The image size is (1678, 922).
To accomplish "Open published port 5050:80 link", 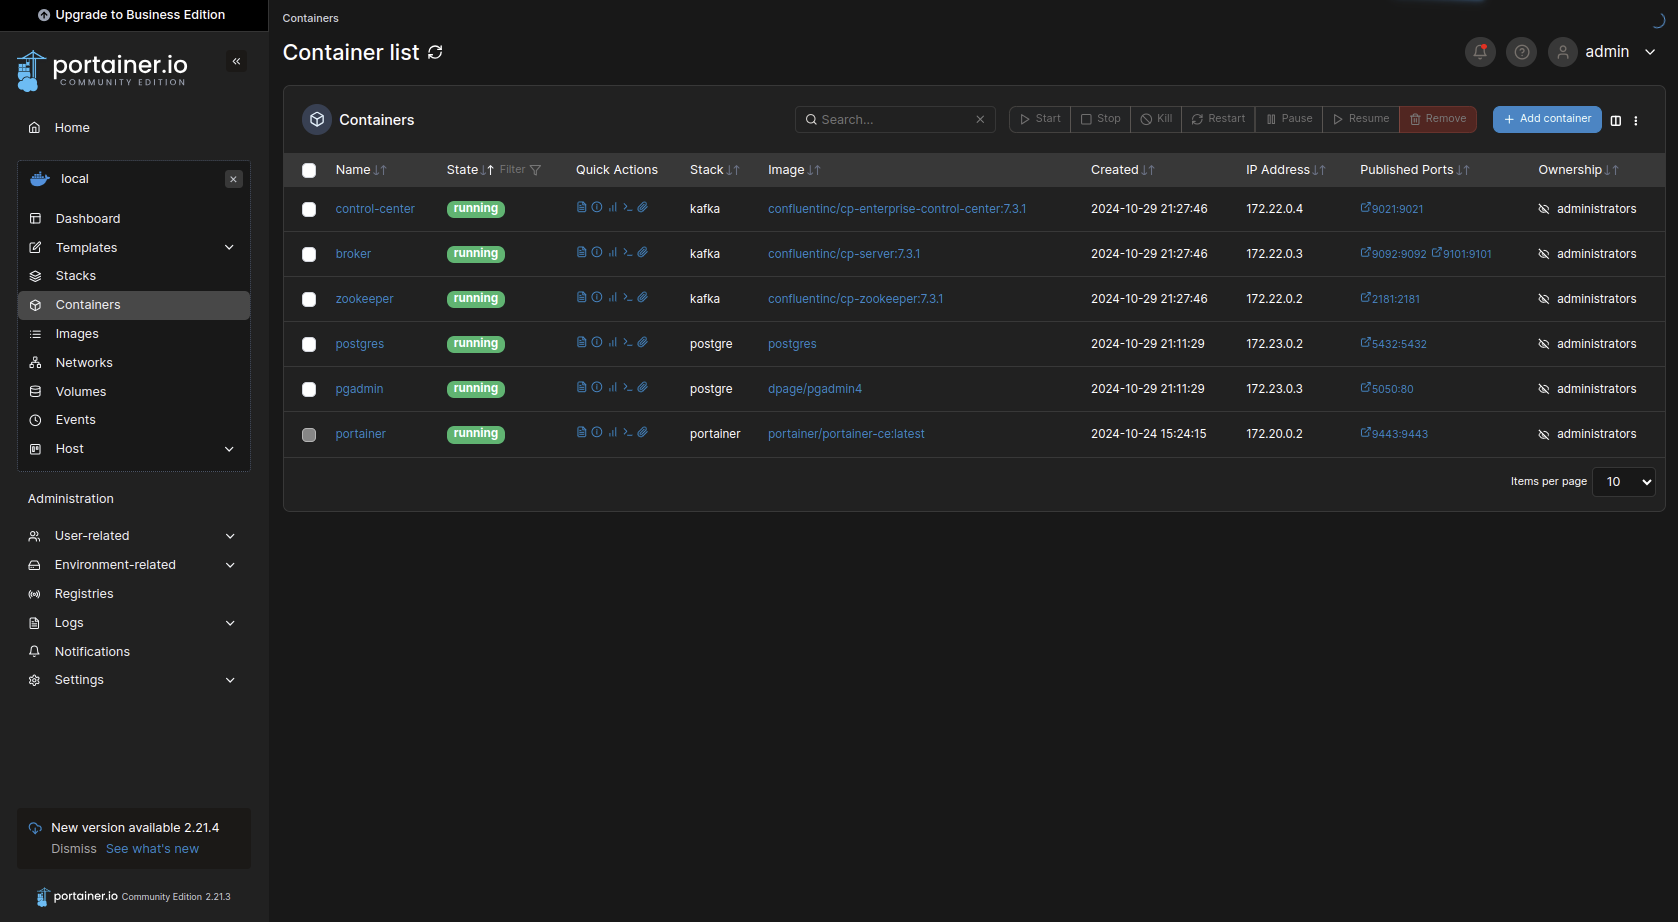I will tap(1387, 389).
